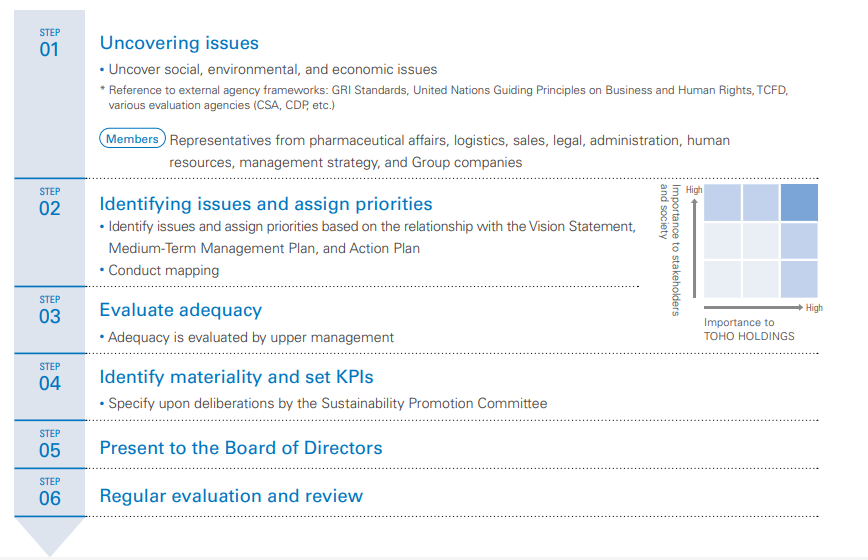Click the STEP 04 number label
868x560 pixels.
pyautogui.click(x=49, y=383)
